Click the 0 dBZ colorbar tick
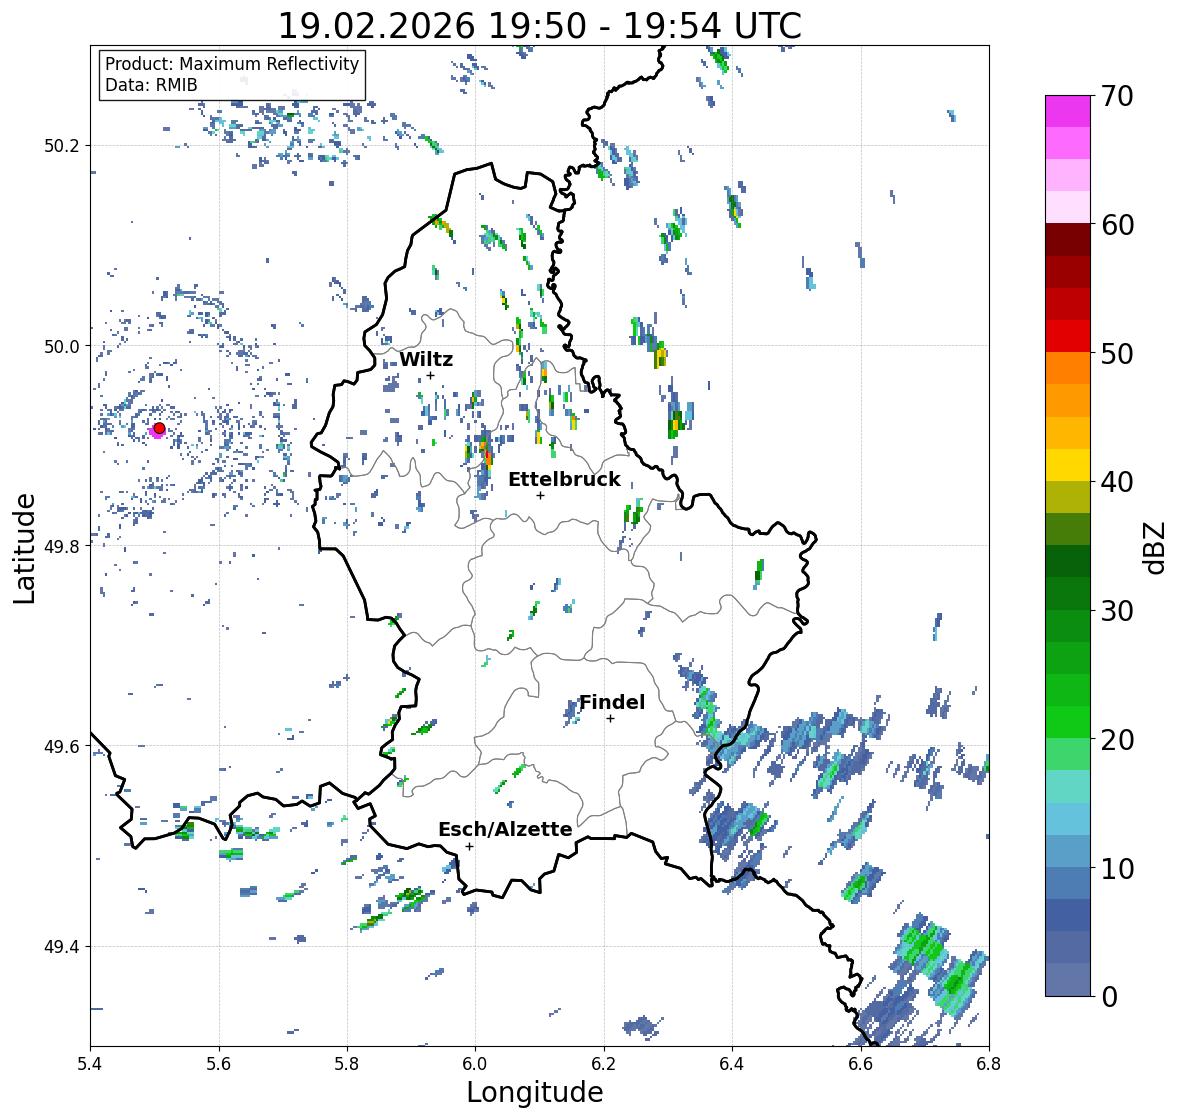 1109,997
